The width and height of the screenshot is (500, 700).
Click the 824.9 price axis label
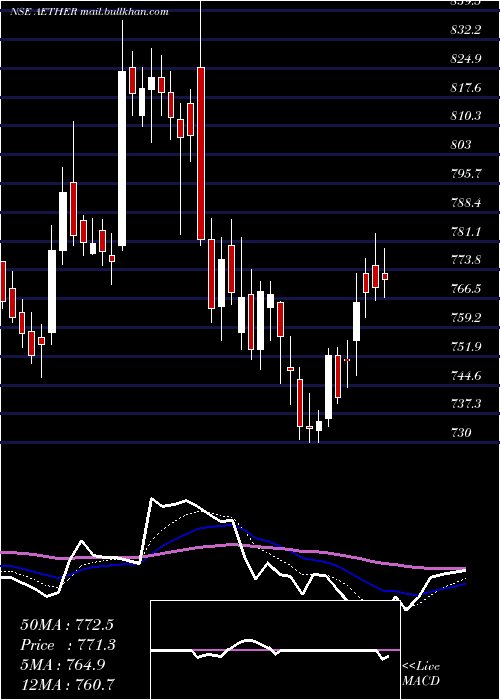466,58
